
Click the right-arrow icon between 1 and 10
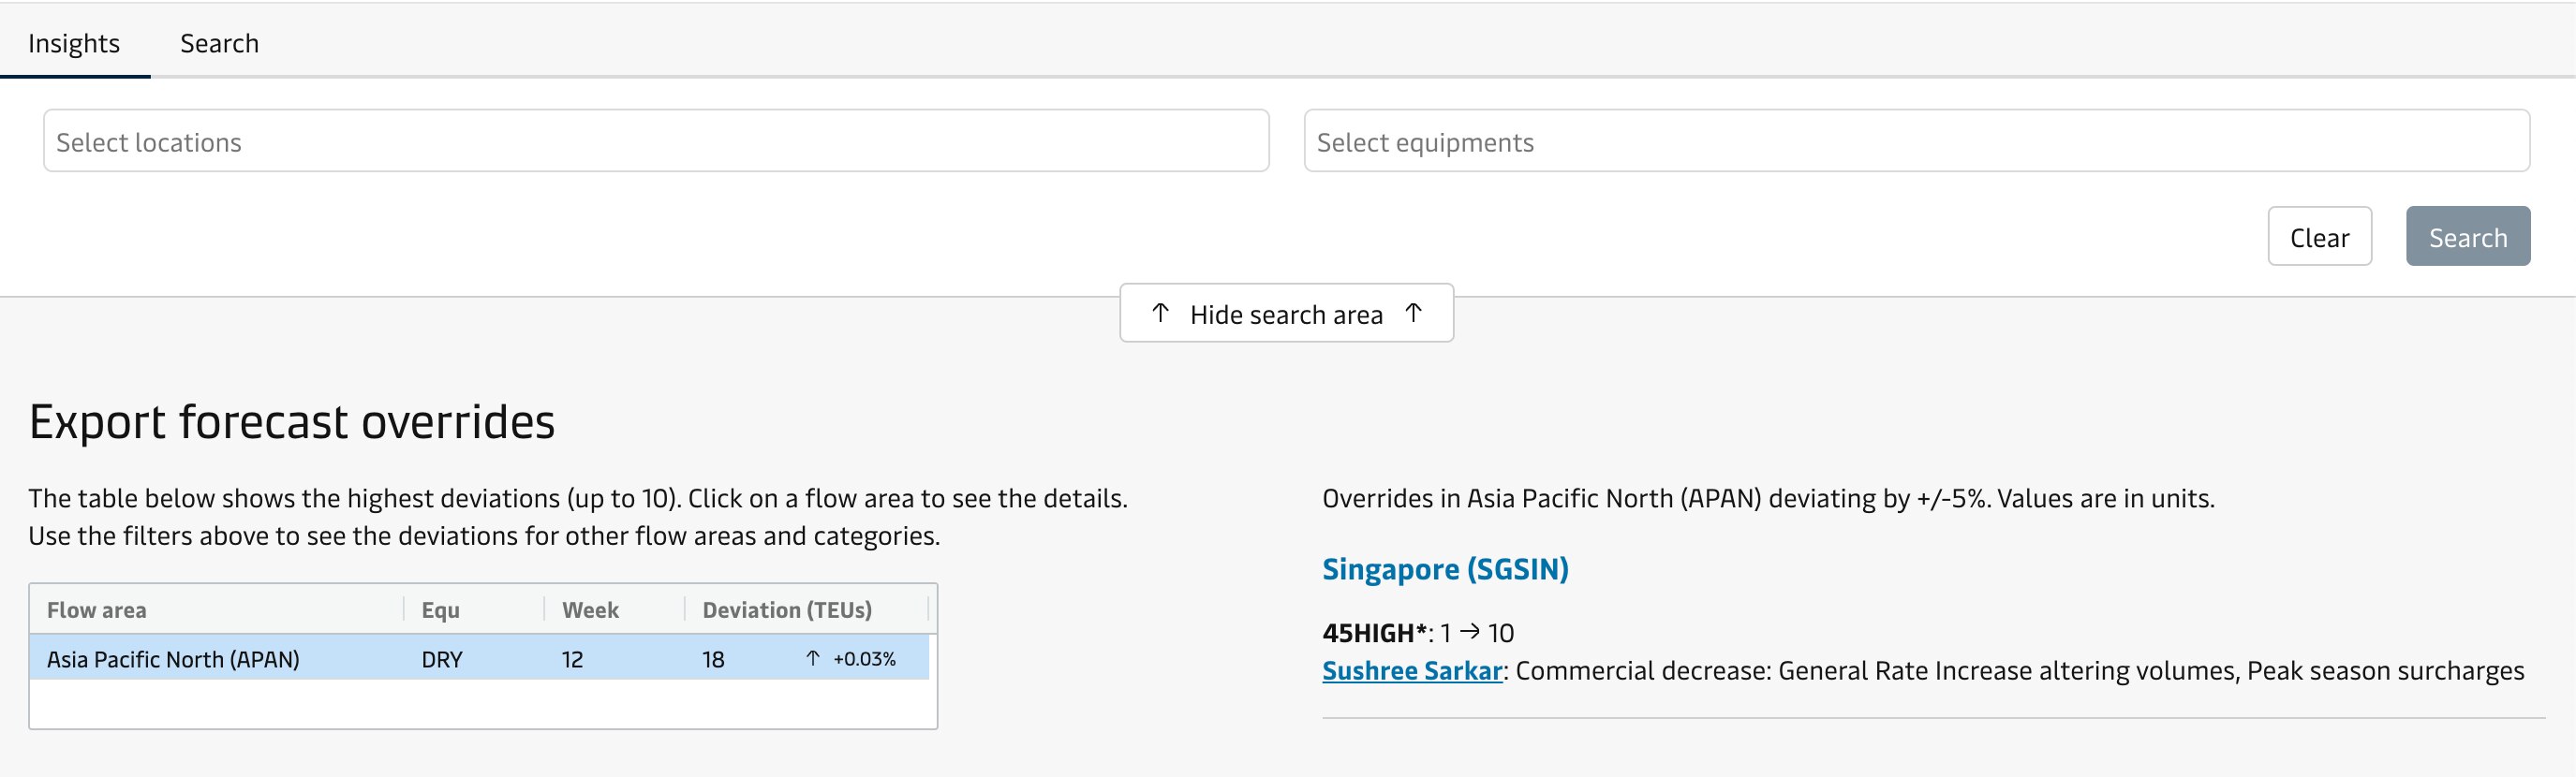(1469, 632)
